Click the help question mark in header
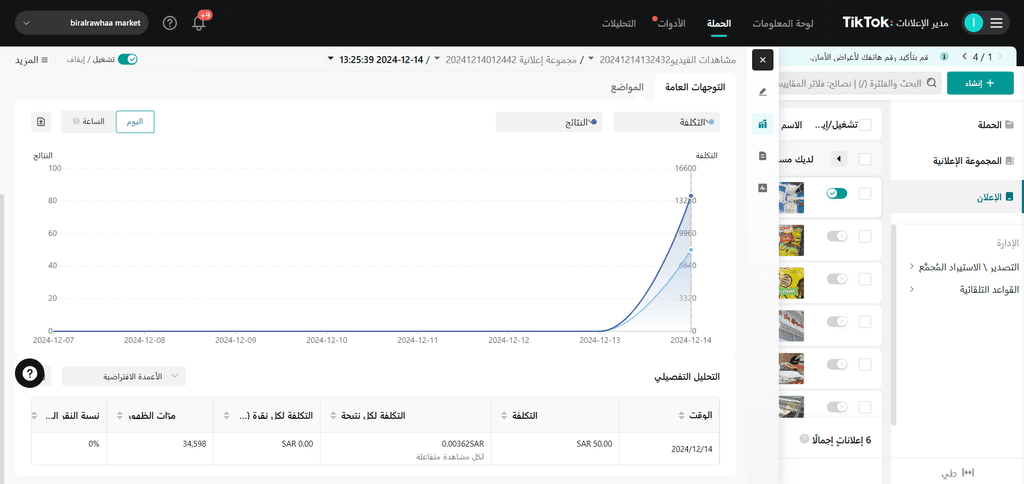1024x484 pixels. tap(170, 24)
